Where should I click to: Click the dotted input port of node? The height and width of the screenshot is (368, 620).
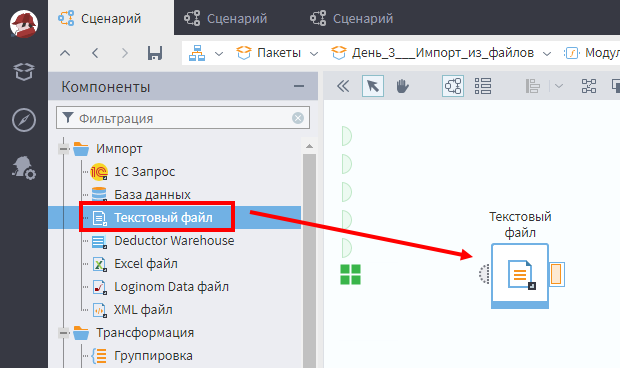484,274
